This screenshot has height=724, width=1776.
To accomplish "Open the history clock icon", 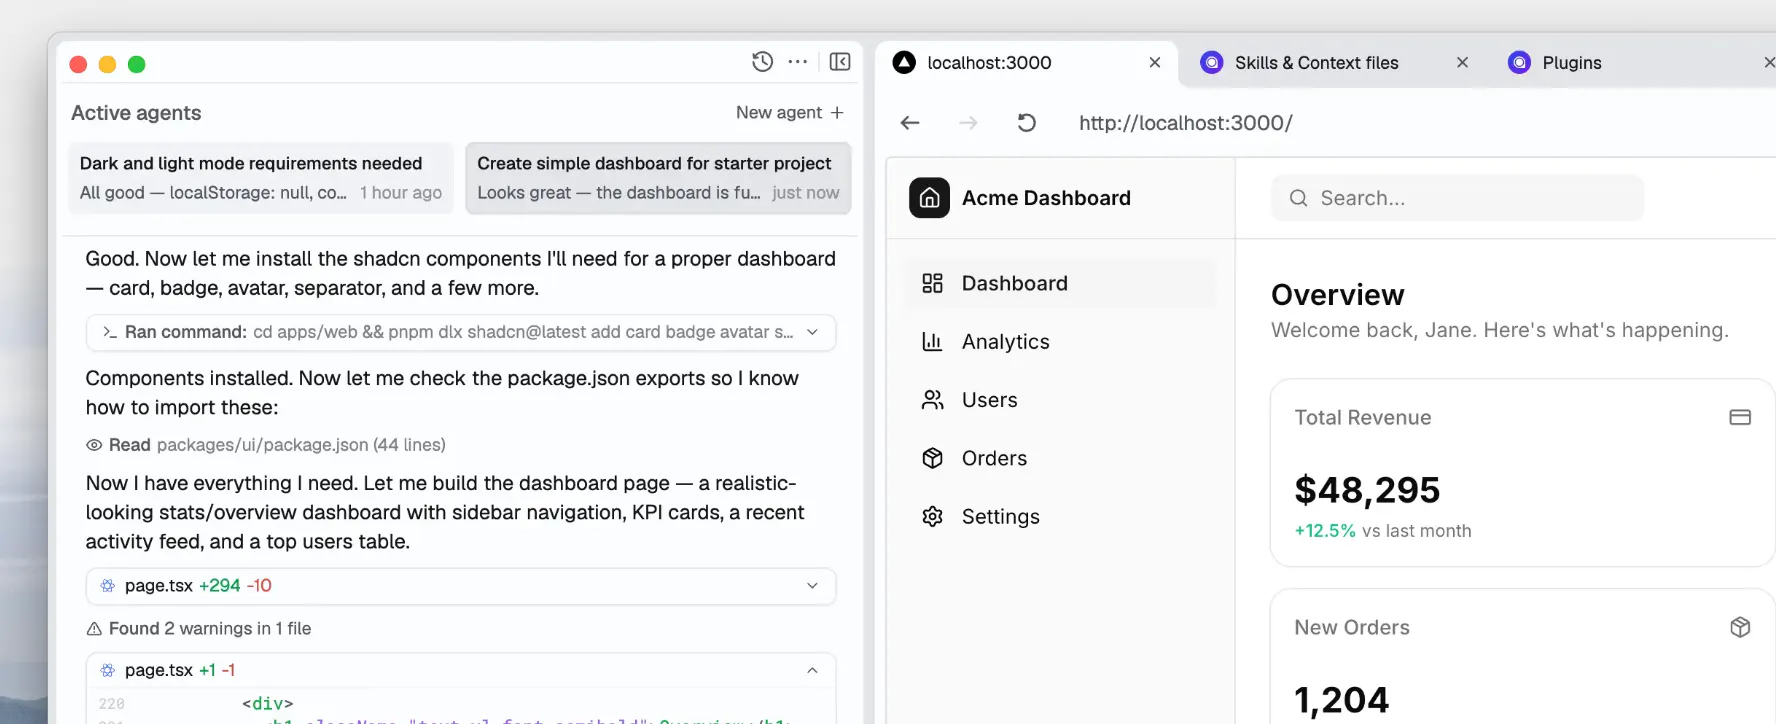I will point(762,62).
